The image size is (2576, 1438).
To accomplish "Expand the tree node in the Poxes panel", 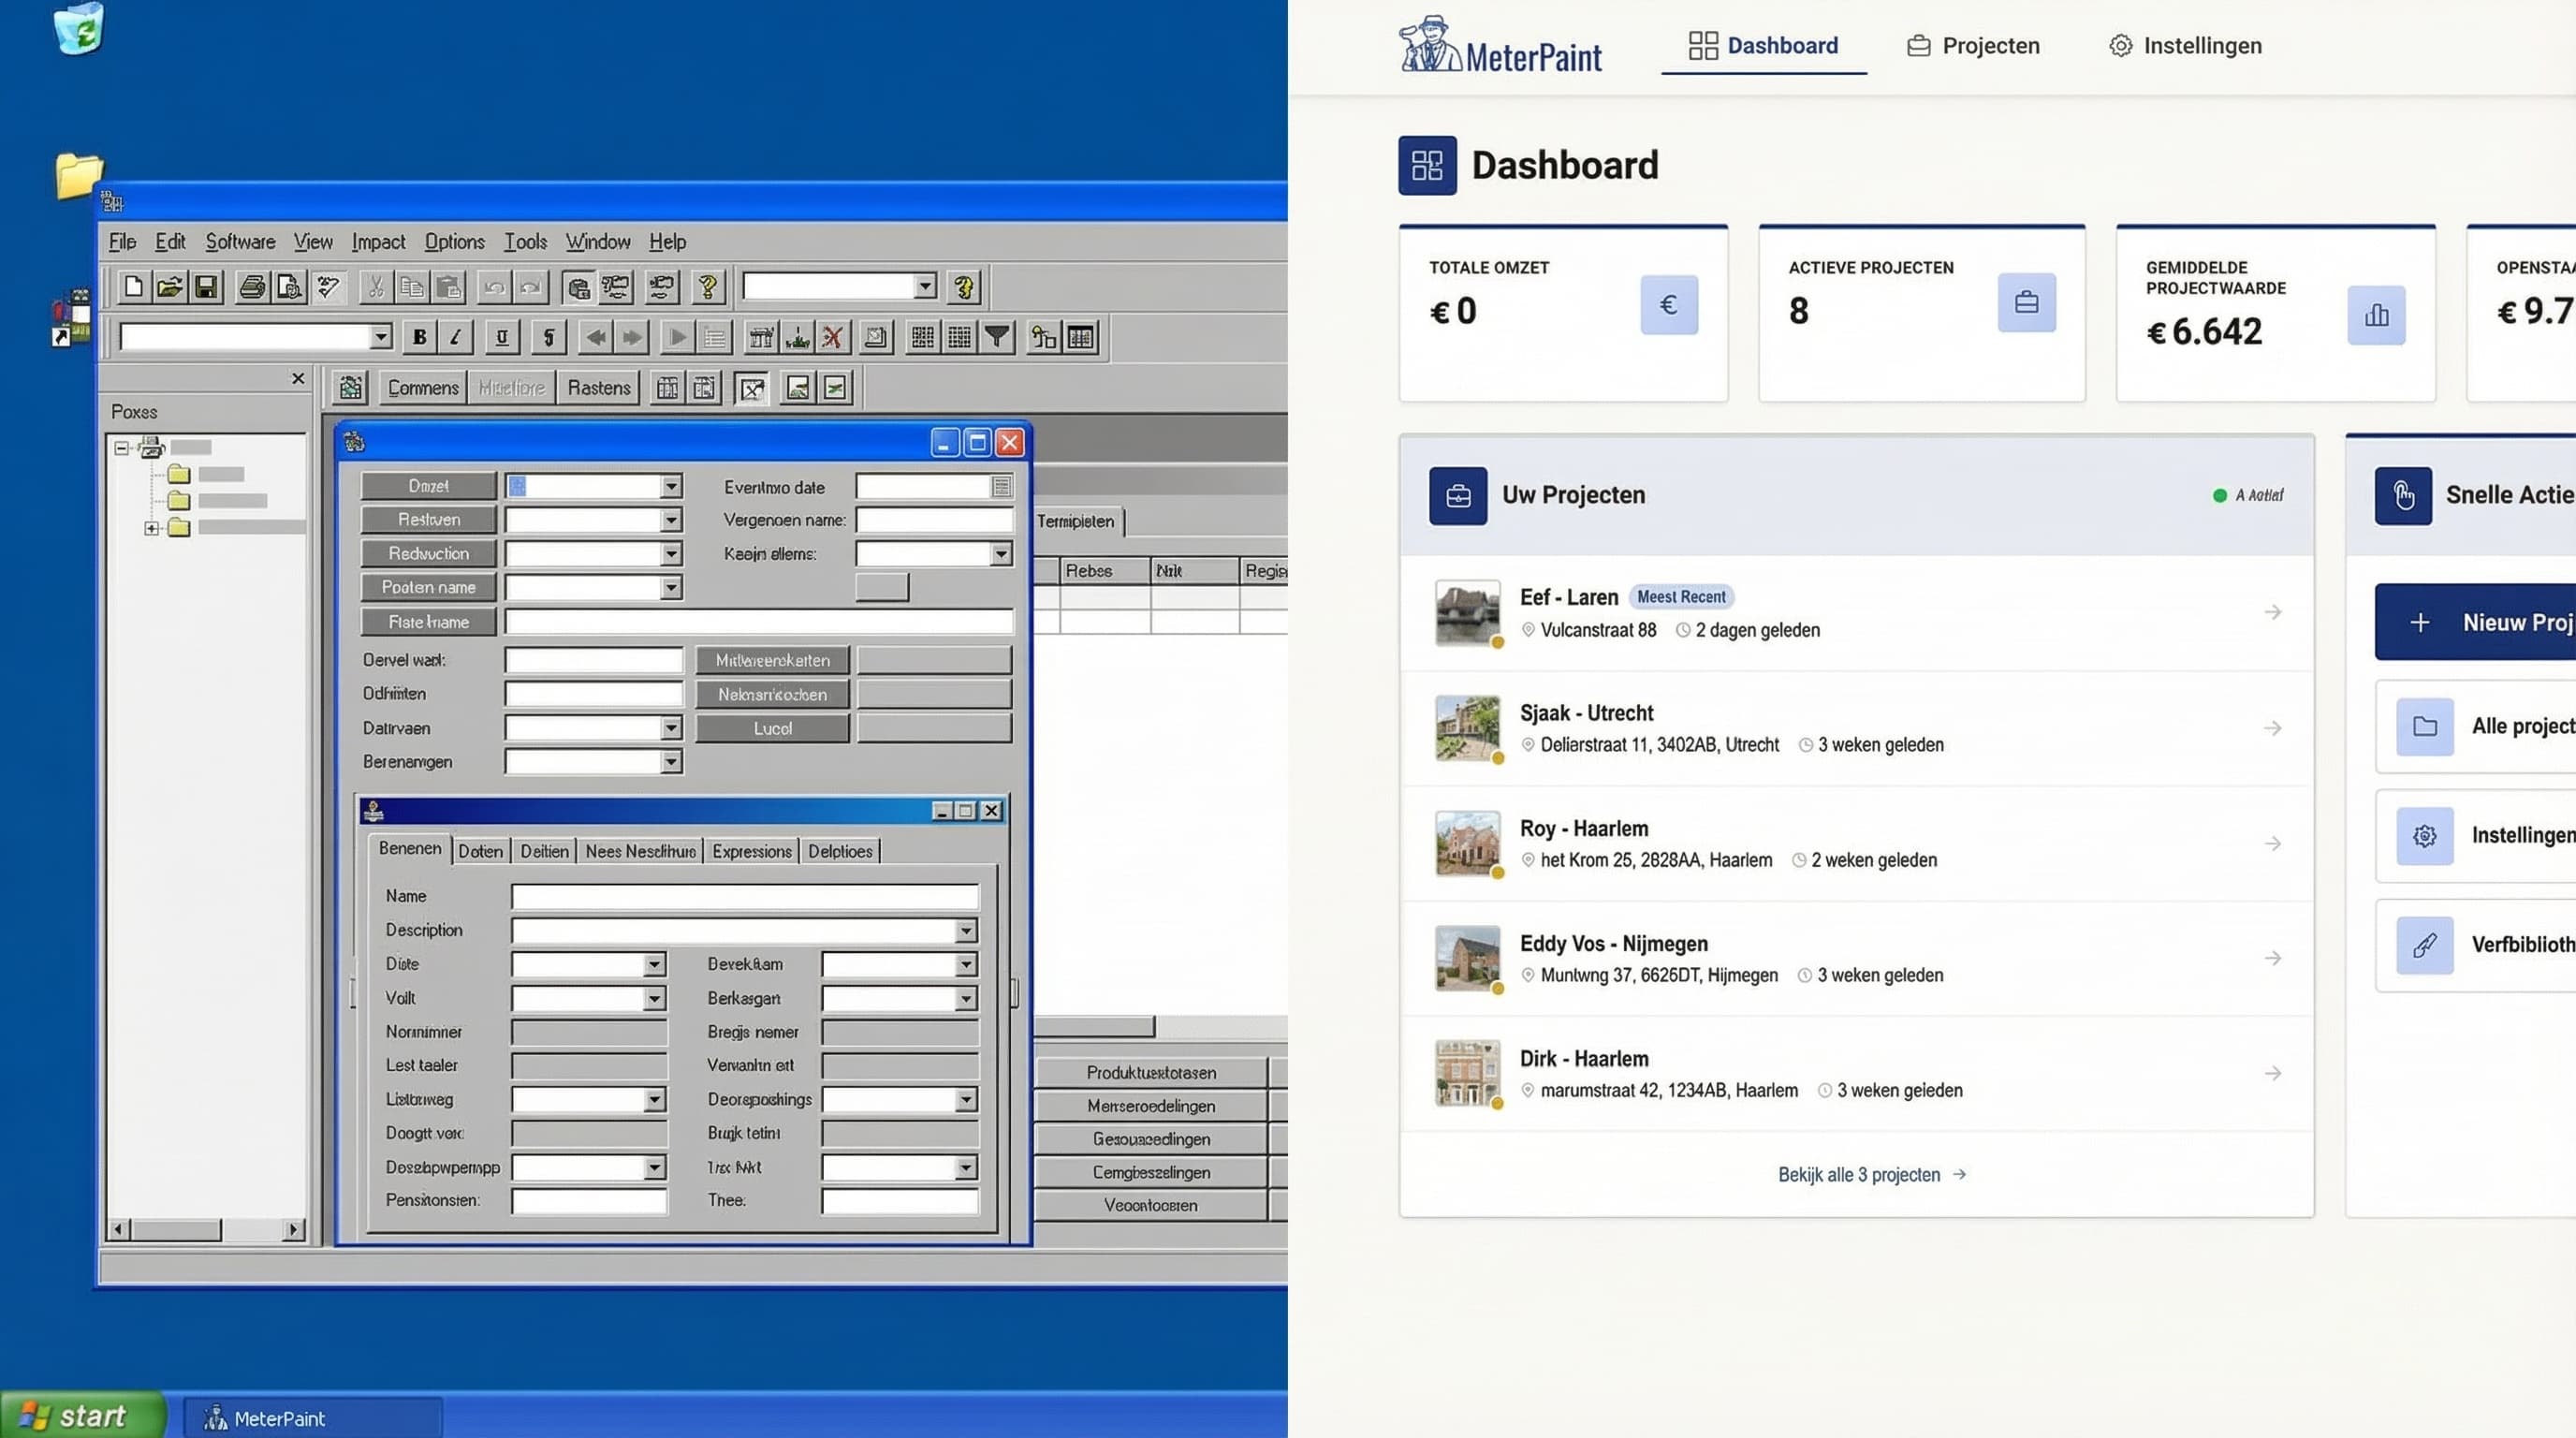I will pos(151,527).
